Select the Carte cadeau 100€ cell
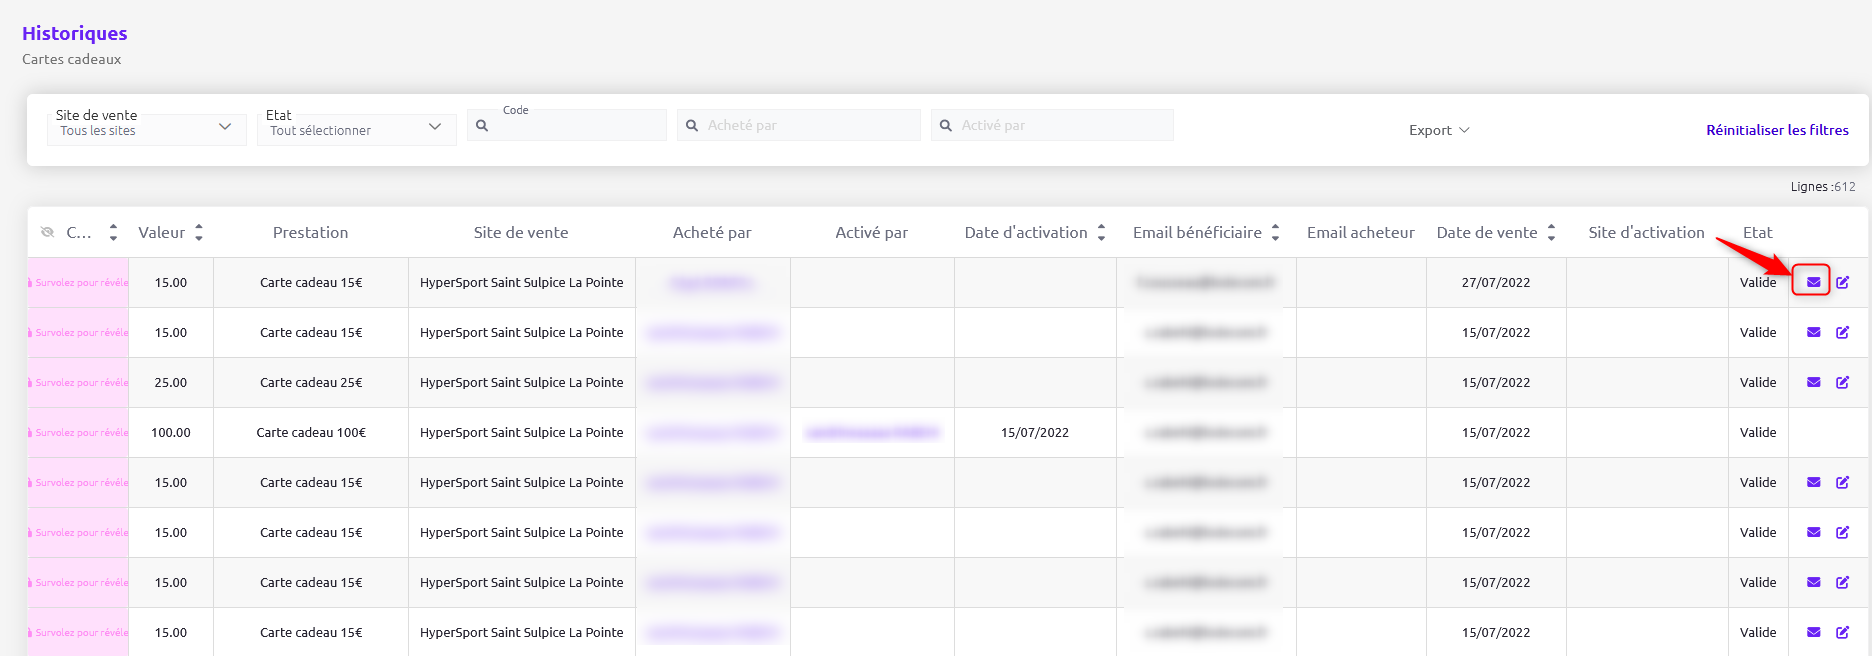The width and height of the screenshot is (1872, 656). [311, 432]
